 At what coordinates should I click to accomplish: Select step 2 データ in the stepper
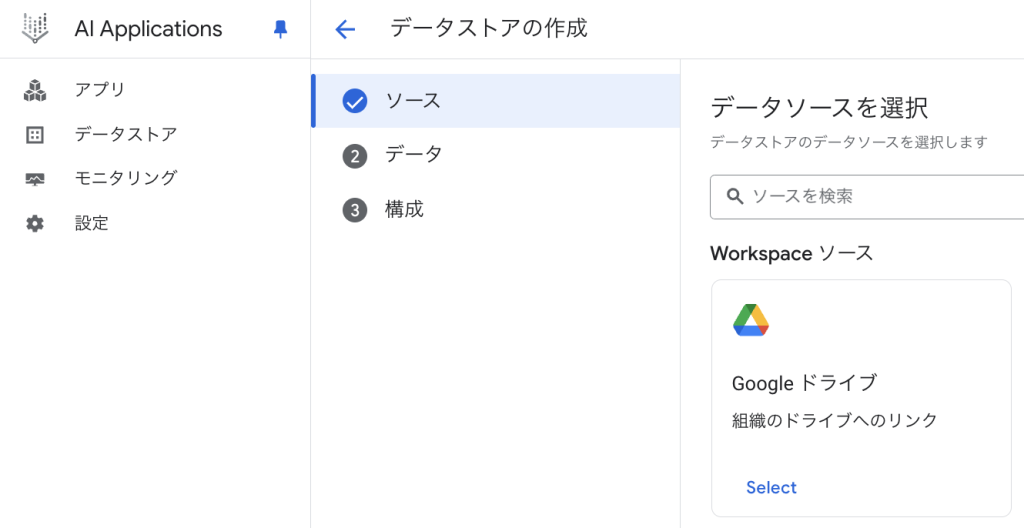pyautogui.click(x=413, y=155)
